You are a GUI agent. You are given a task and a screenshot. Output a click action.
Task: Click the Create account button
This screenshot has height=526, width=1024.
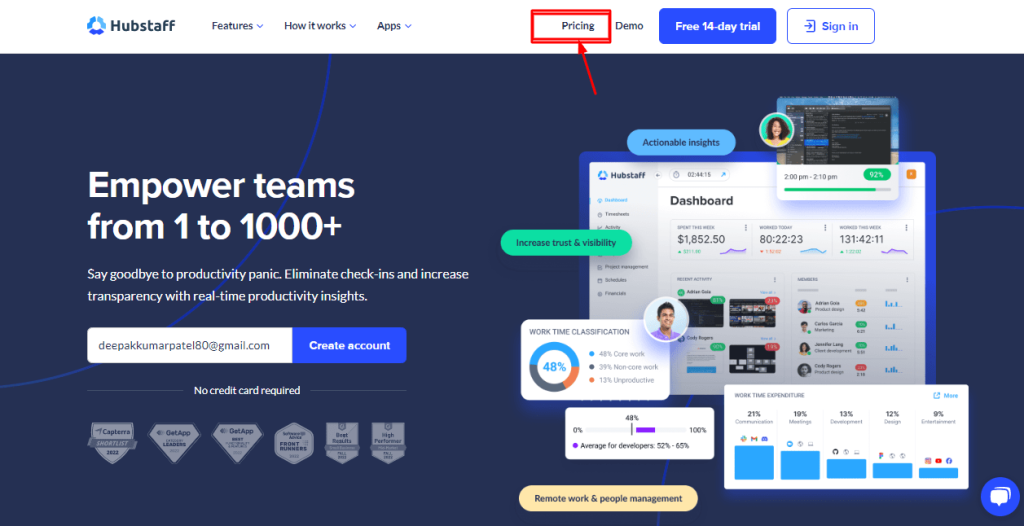click(349, 345)
